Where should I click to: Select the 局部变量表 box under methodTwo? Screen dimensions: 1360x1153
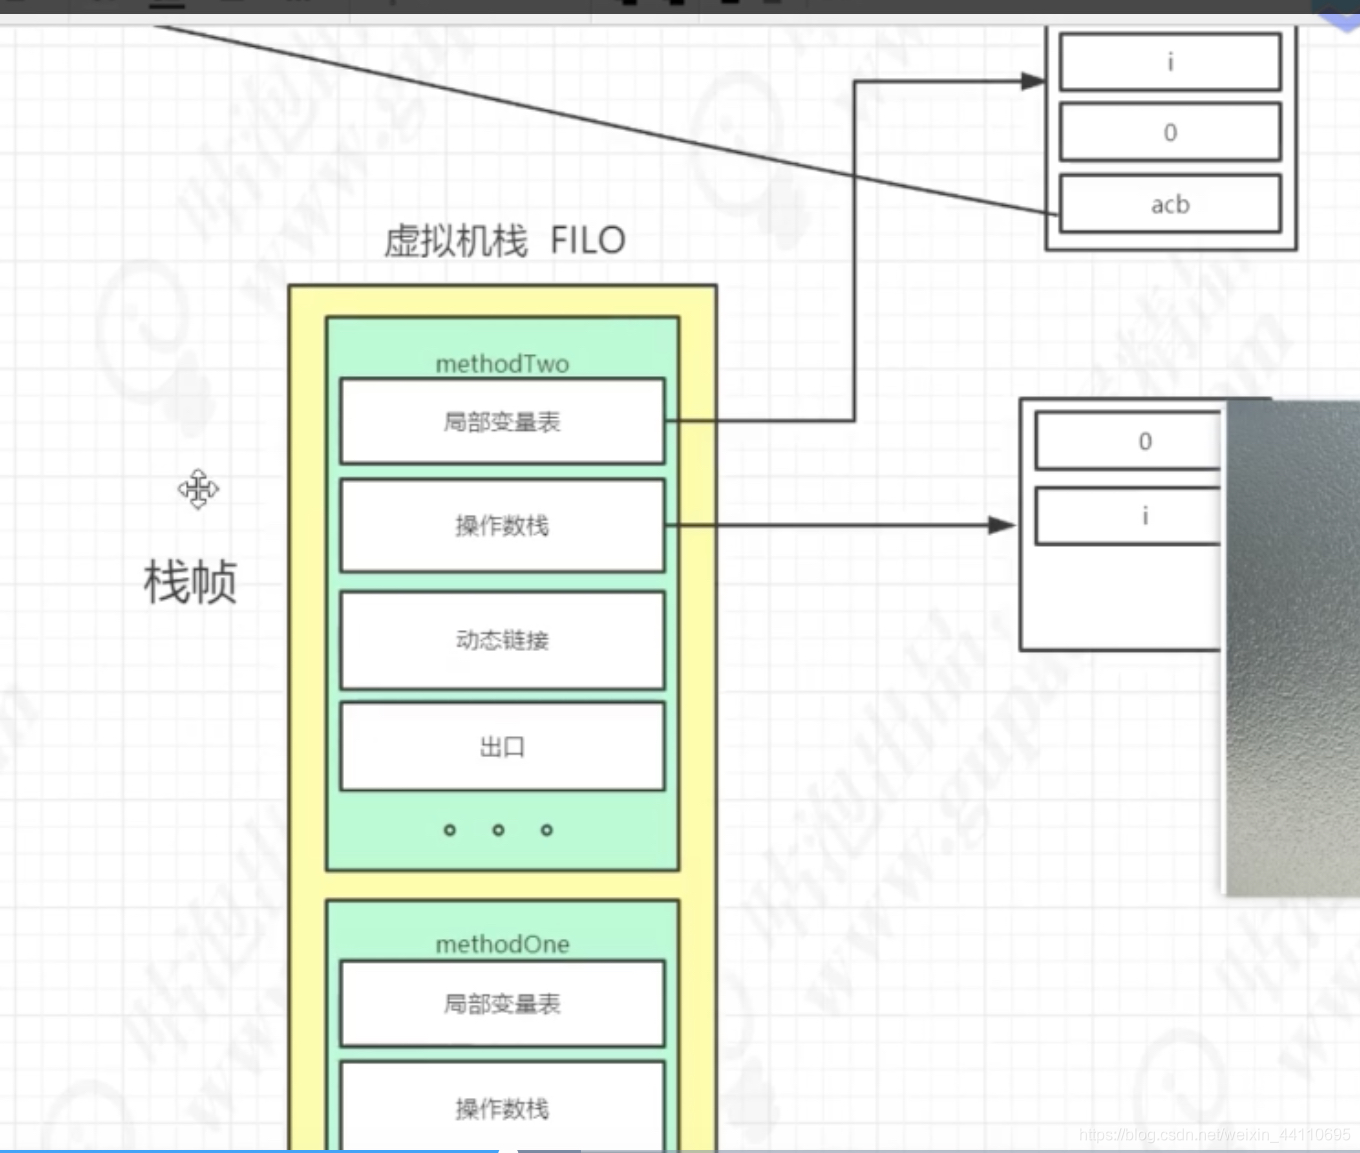502,421
